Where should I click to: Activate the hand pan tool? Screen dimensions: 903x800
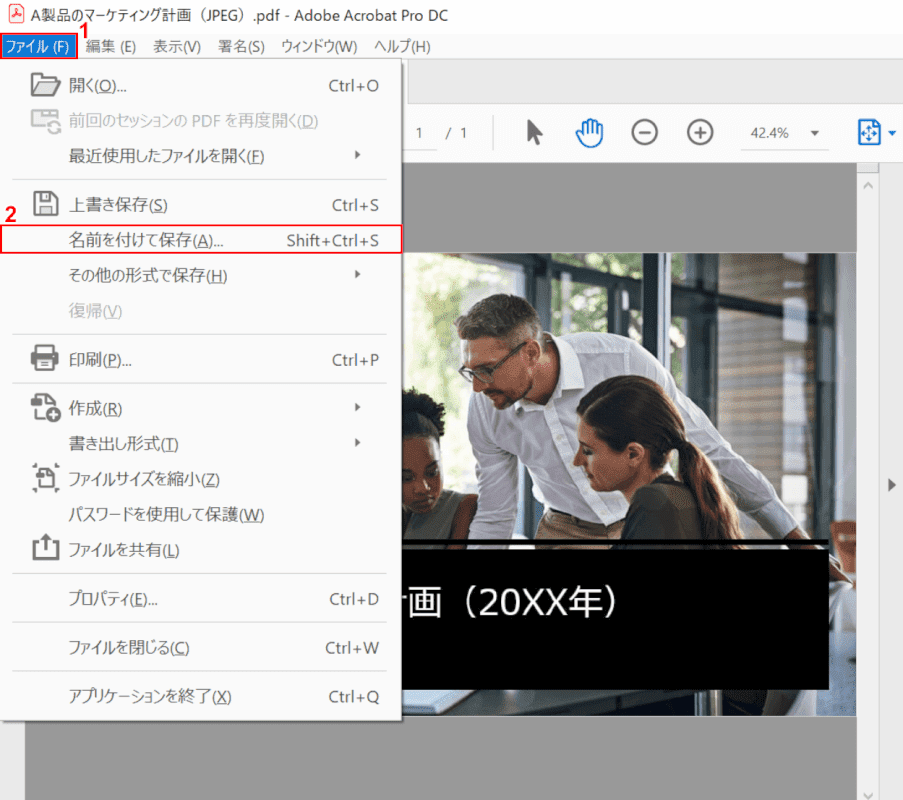589,132
